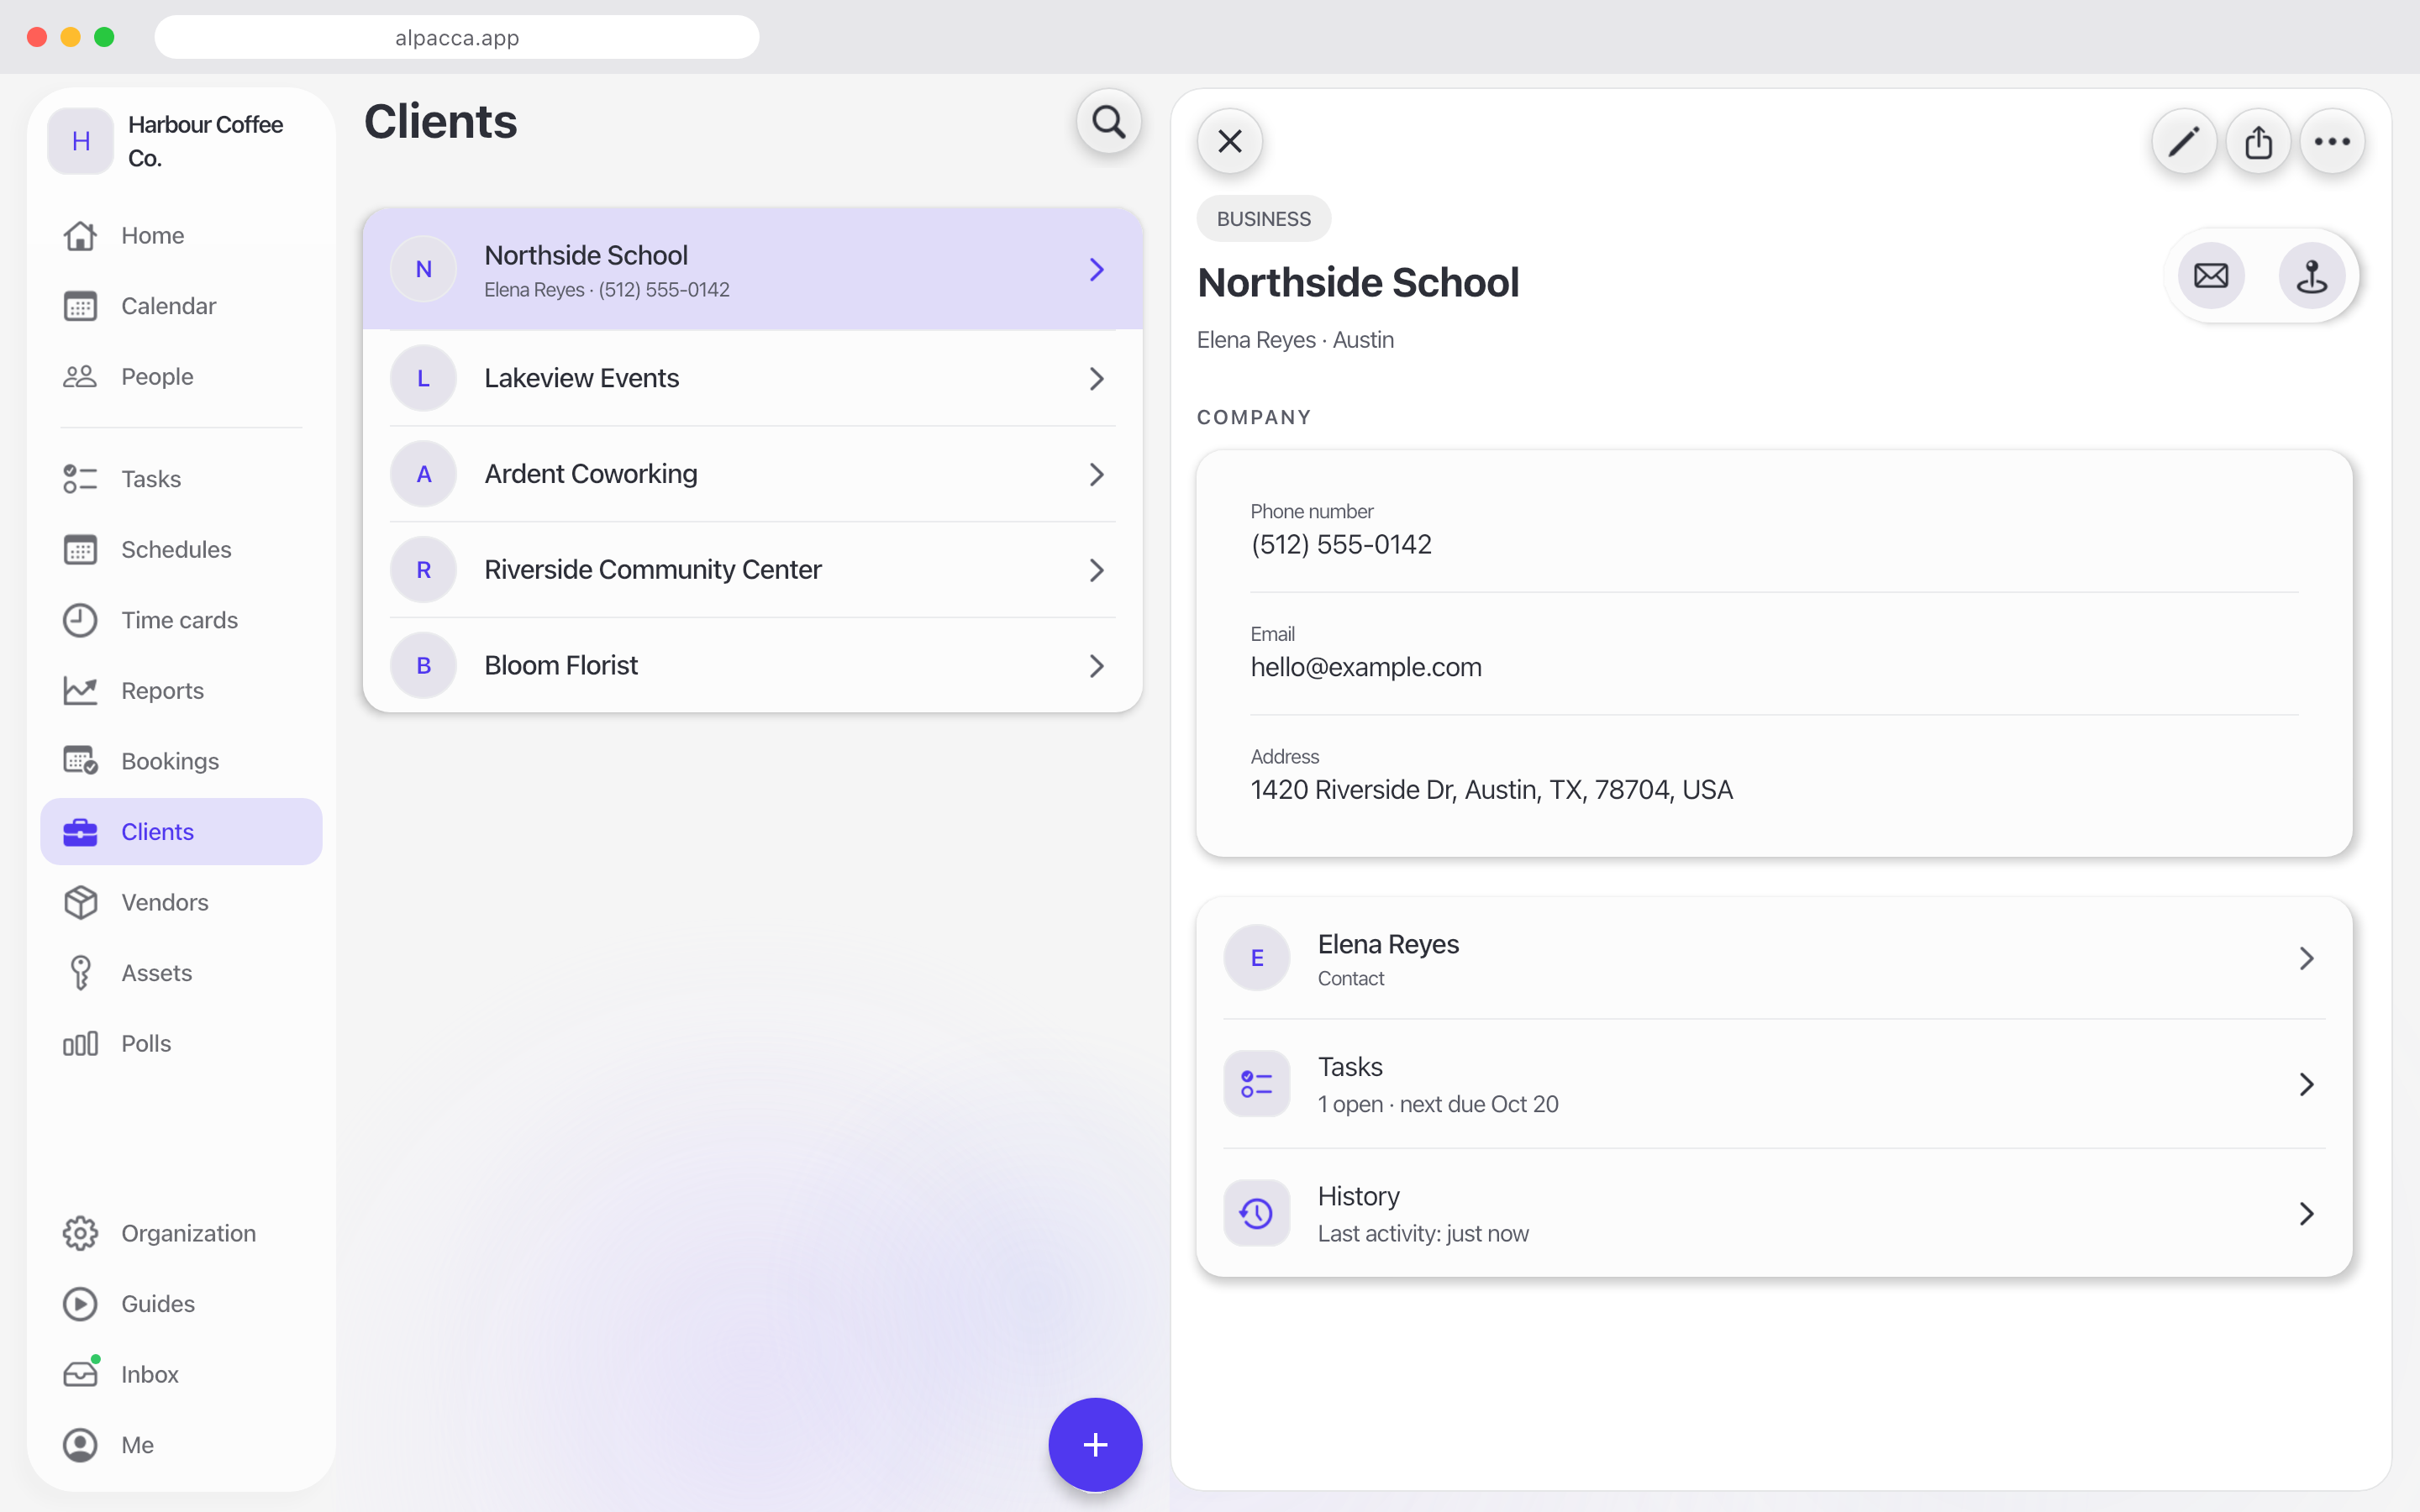Click the Assets key icon
2420x1512 pixels.
coord(80,973)
